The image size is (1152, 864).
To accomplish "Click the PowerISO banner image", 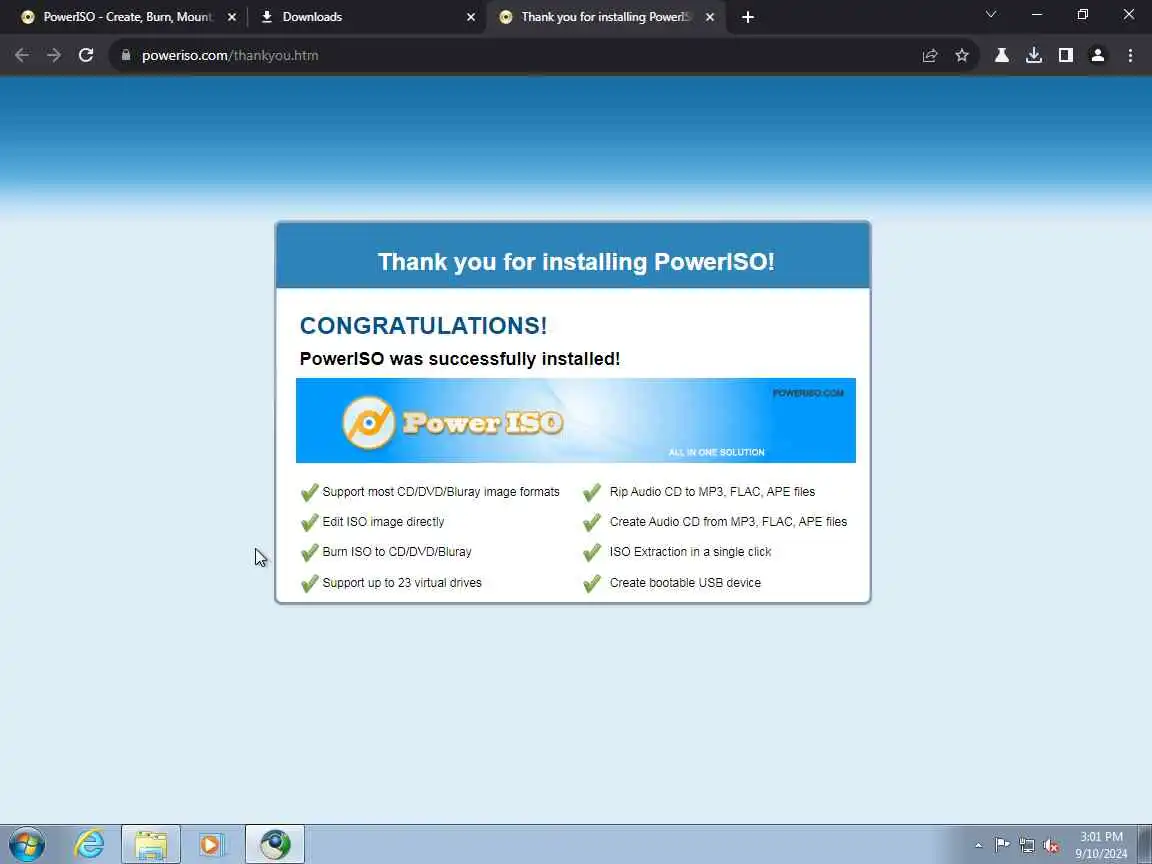I will pos(575,420).
